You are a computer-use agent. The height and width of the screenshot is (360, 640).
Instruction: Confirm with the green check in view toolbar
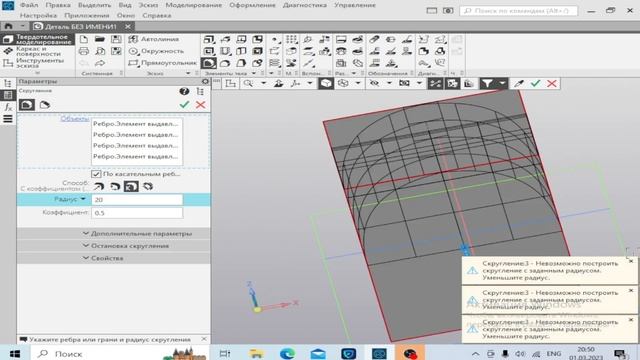click(536, 84)
